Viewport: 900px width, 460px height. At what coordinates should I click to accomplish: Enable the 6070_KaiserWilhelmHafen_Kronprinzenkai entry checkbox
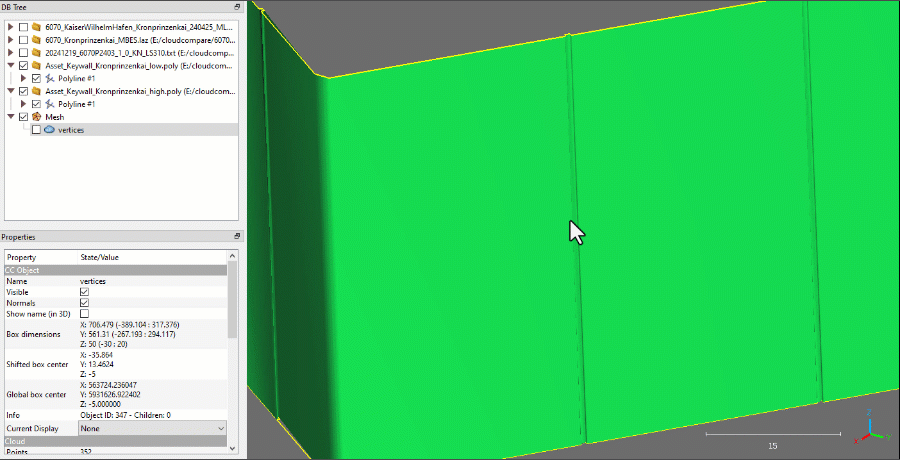pyautogui.click(x=24, y=27)
